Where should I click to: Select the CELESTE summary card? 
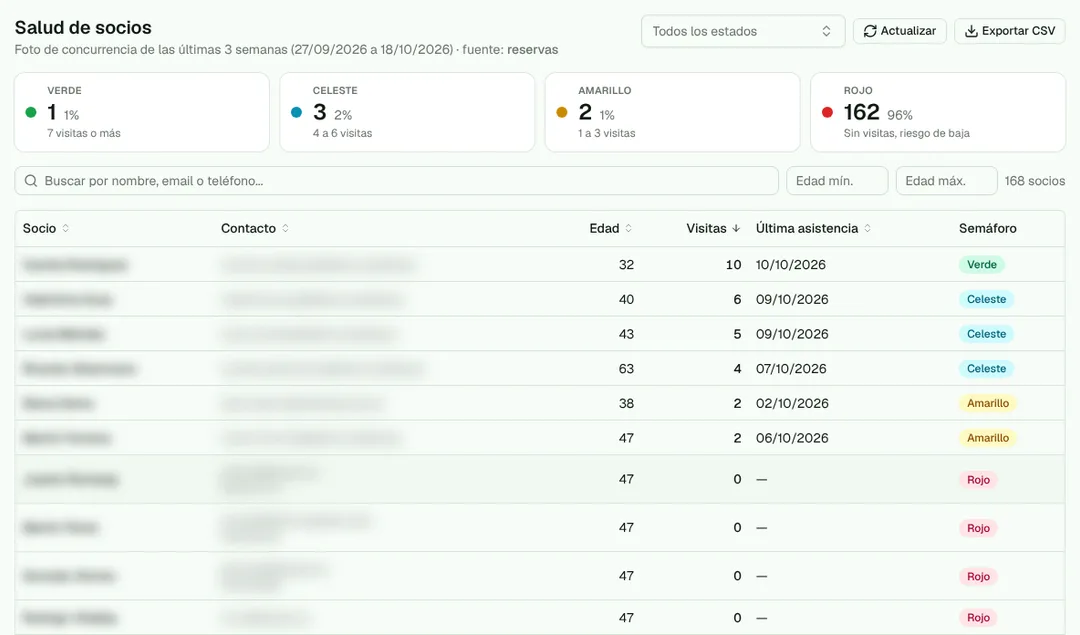tap(407, 112)
